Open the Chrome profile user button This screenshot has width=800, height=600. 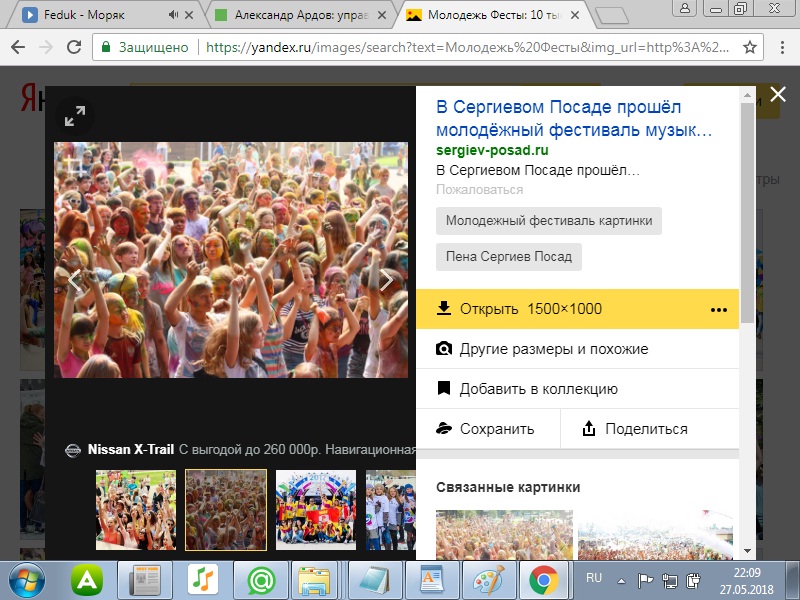pyautogui.click(x=685, y=8)
